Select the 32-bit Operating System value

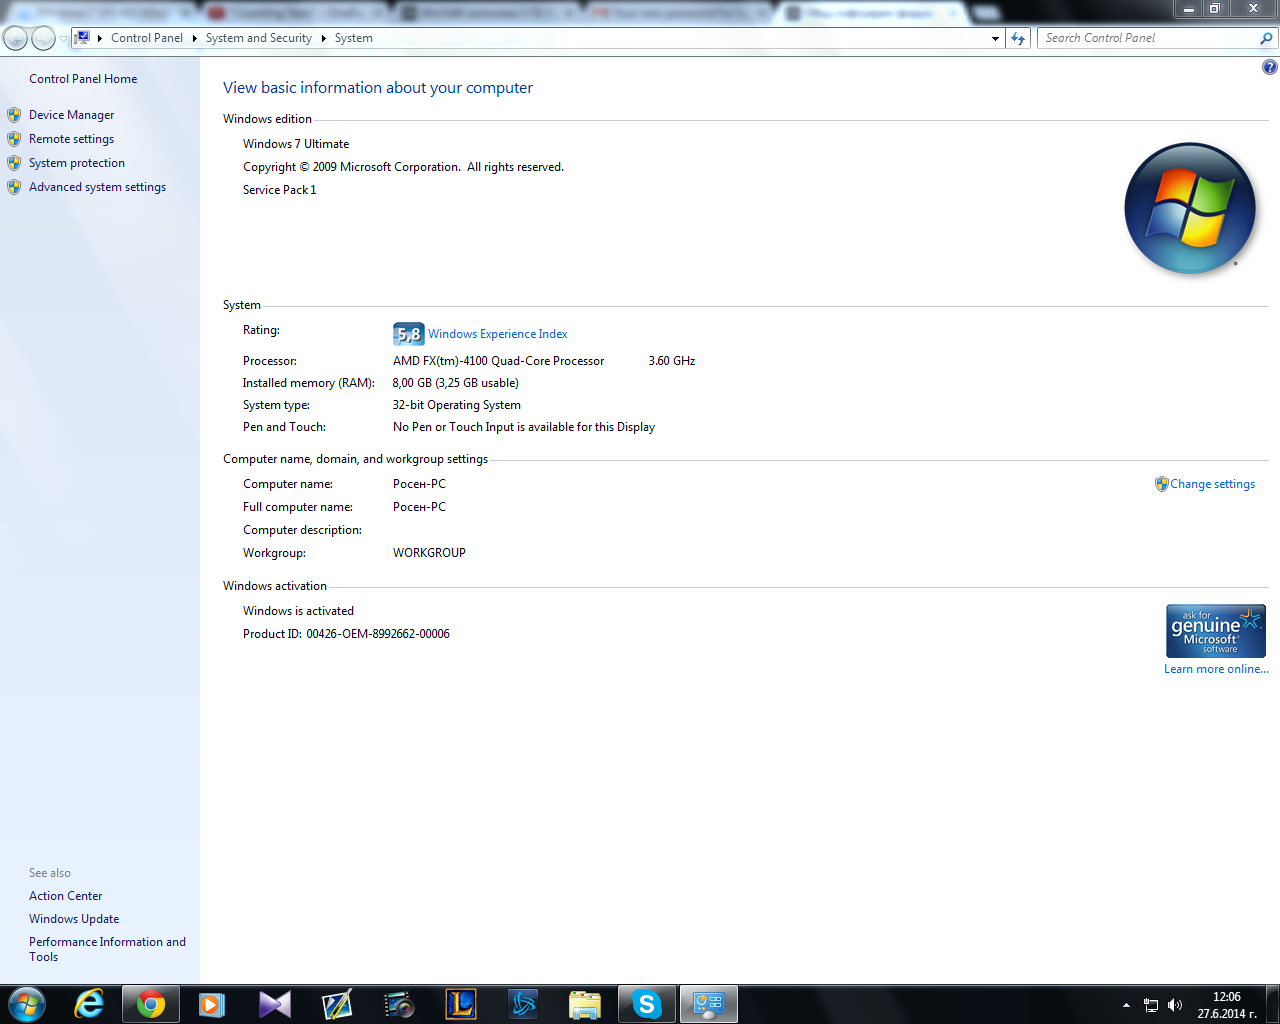tap(457, 405)
